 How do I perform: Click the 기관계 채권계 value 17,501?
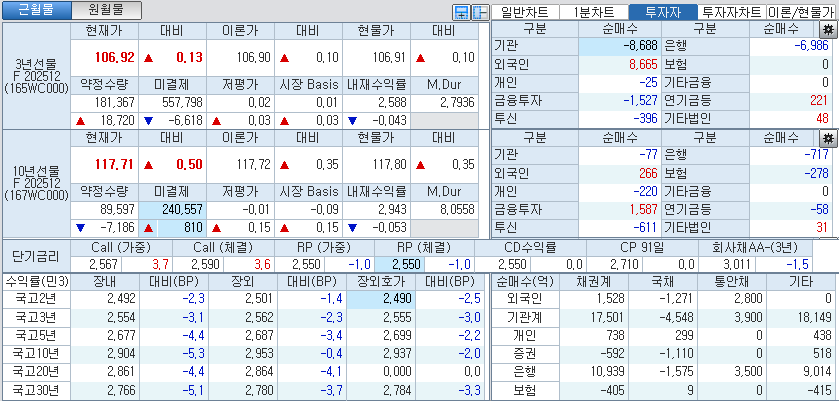[608, 317]
